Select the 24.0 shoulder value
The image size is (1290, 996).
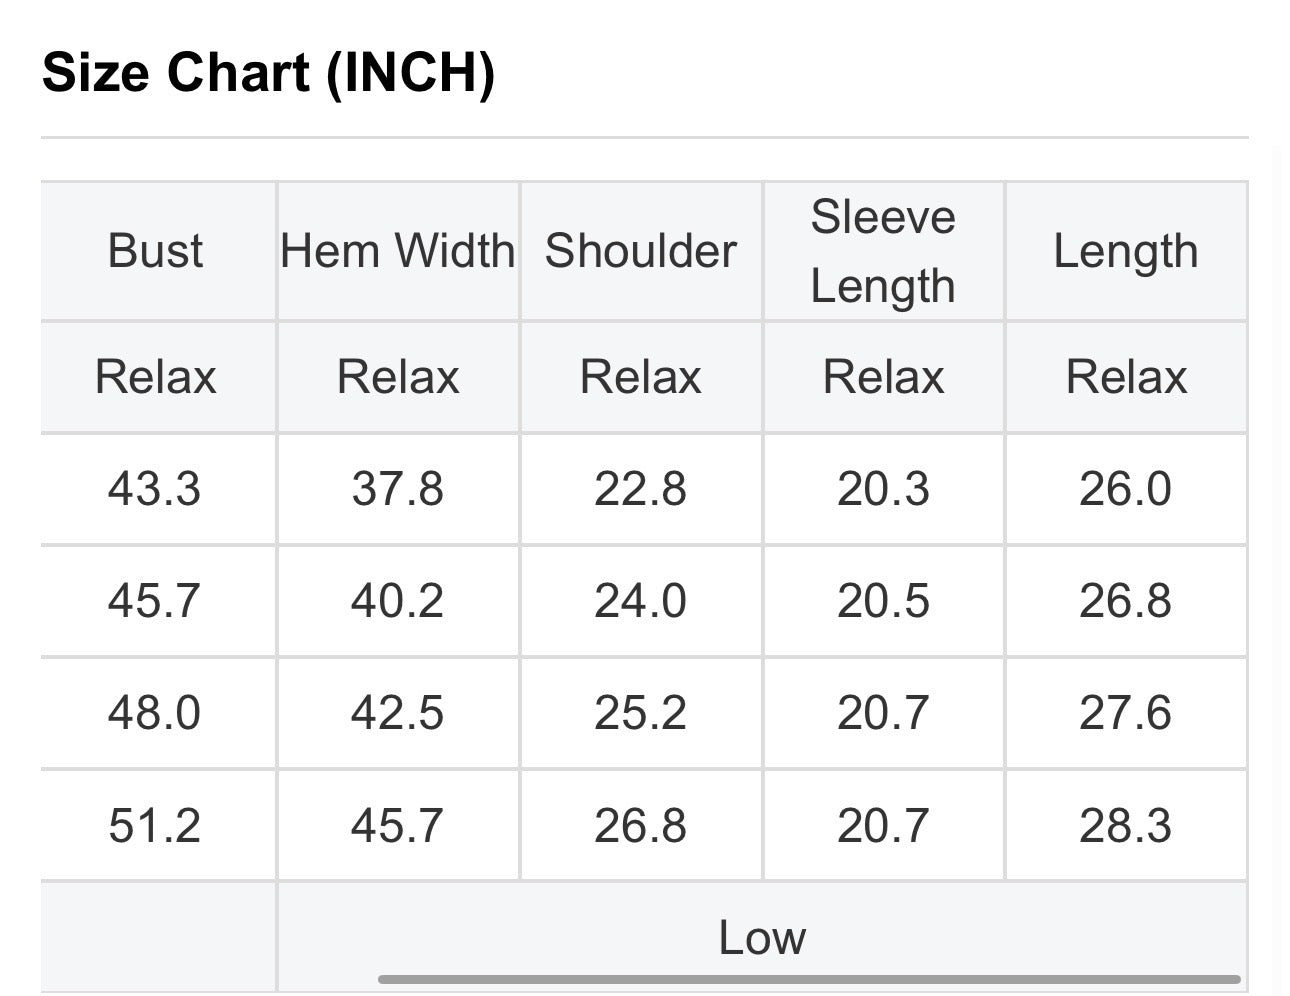tap(641, 601)
